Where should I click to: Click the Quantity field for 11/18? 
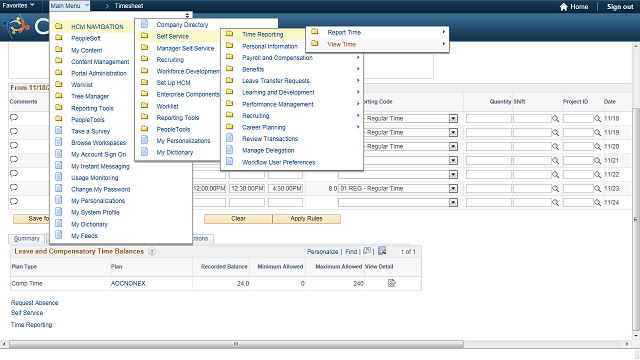(x=489, y=118)
